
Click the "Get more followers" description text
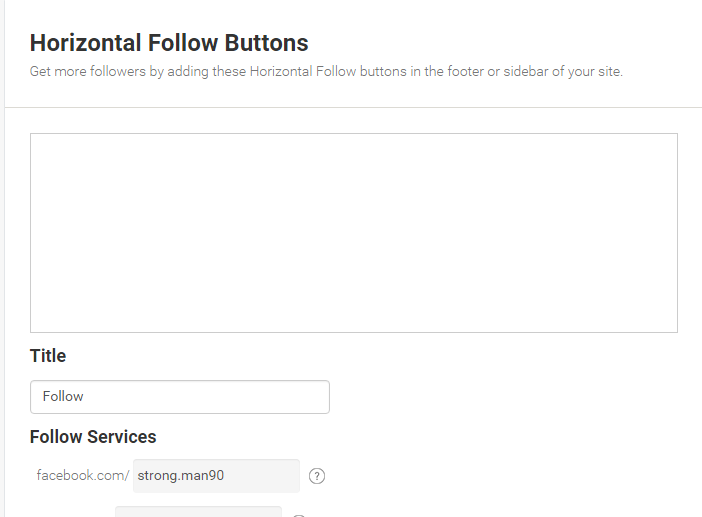(326, 72)
